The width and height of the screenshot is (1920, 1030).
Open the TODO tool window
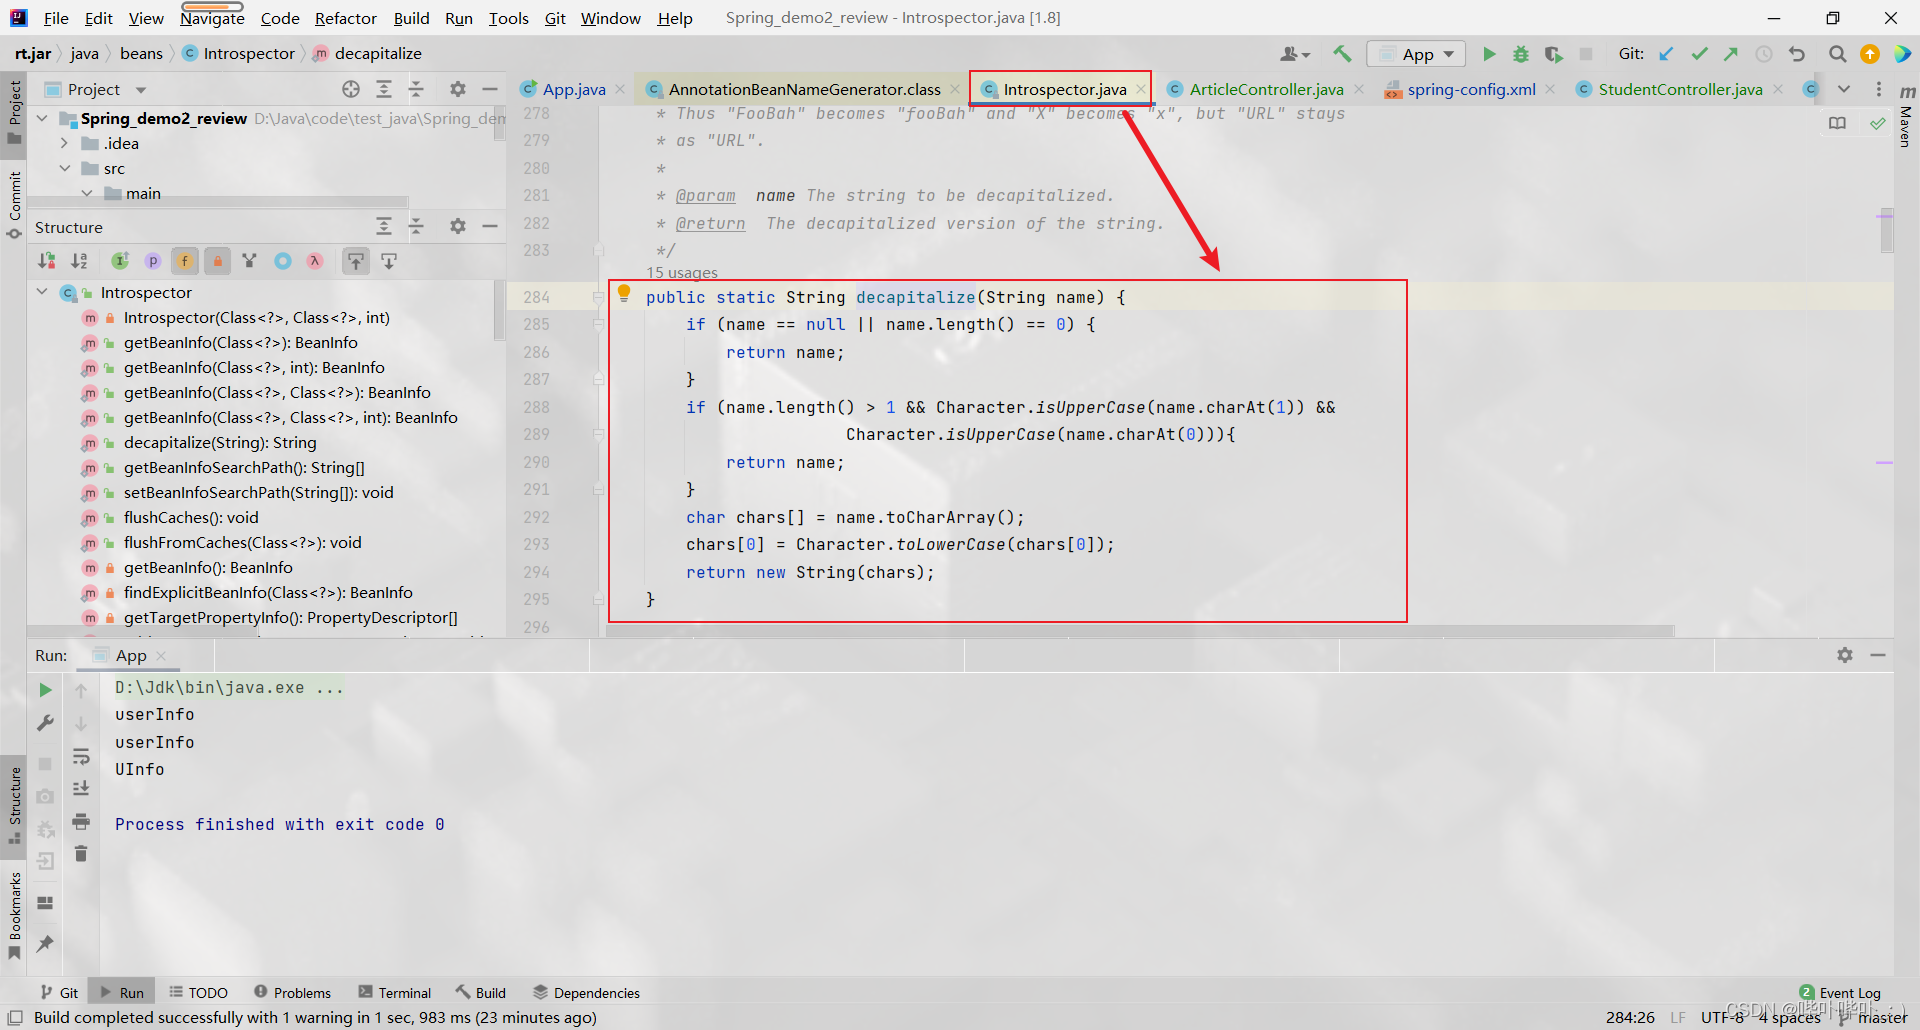point(198,992)
